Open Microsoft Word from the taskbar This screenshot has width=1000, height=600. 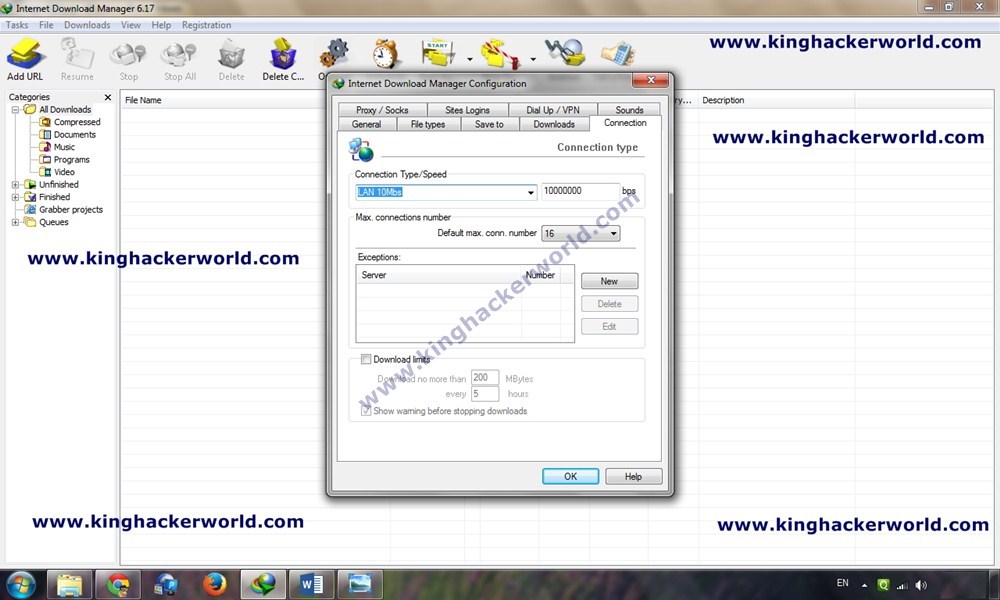pyautogui.click(x=311, y=585)
